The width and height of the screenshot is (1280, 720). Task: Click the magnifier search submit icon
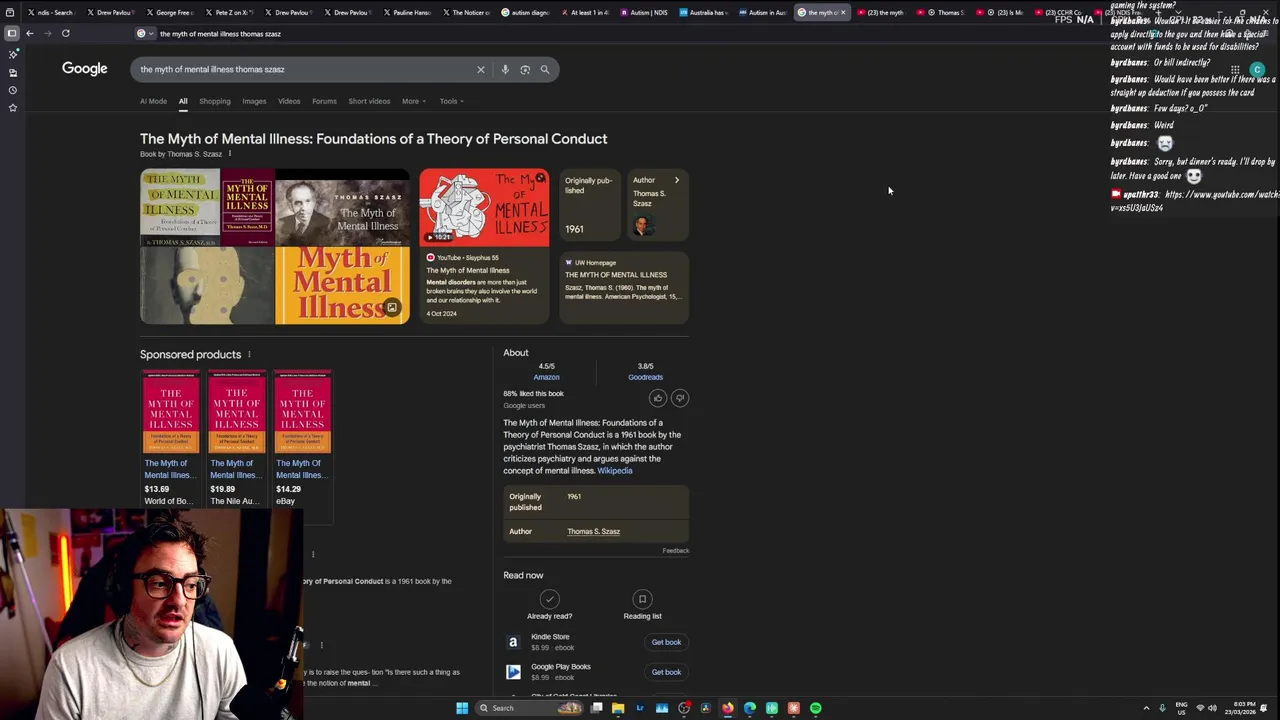[545, 70]
